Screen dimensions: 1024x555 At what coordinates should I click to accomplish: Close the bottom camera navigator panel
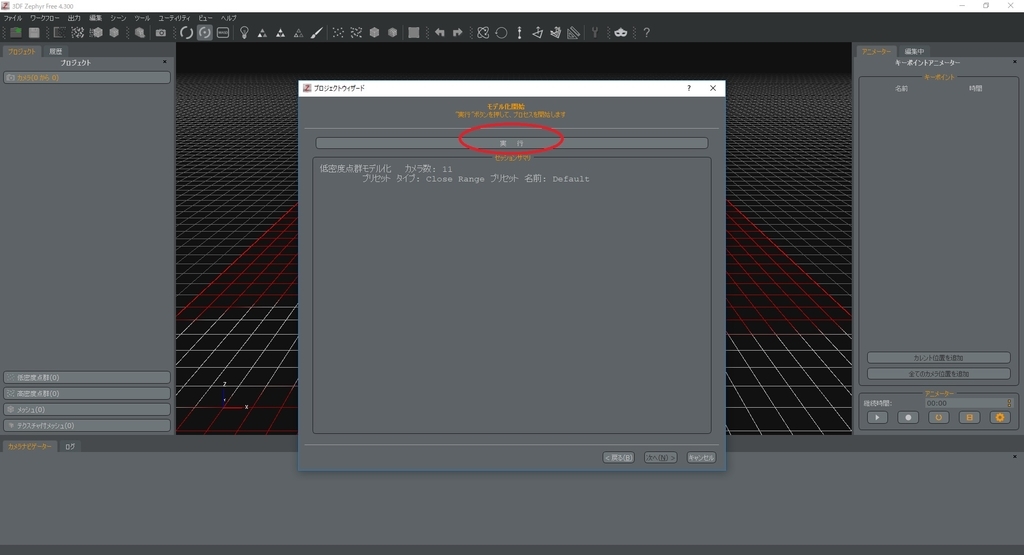coord(1014,456)
